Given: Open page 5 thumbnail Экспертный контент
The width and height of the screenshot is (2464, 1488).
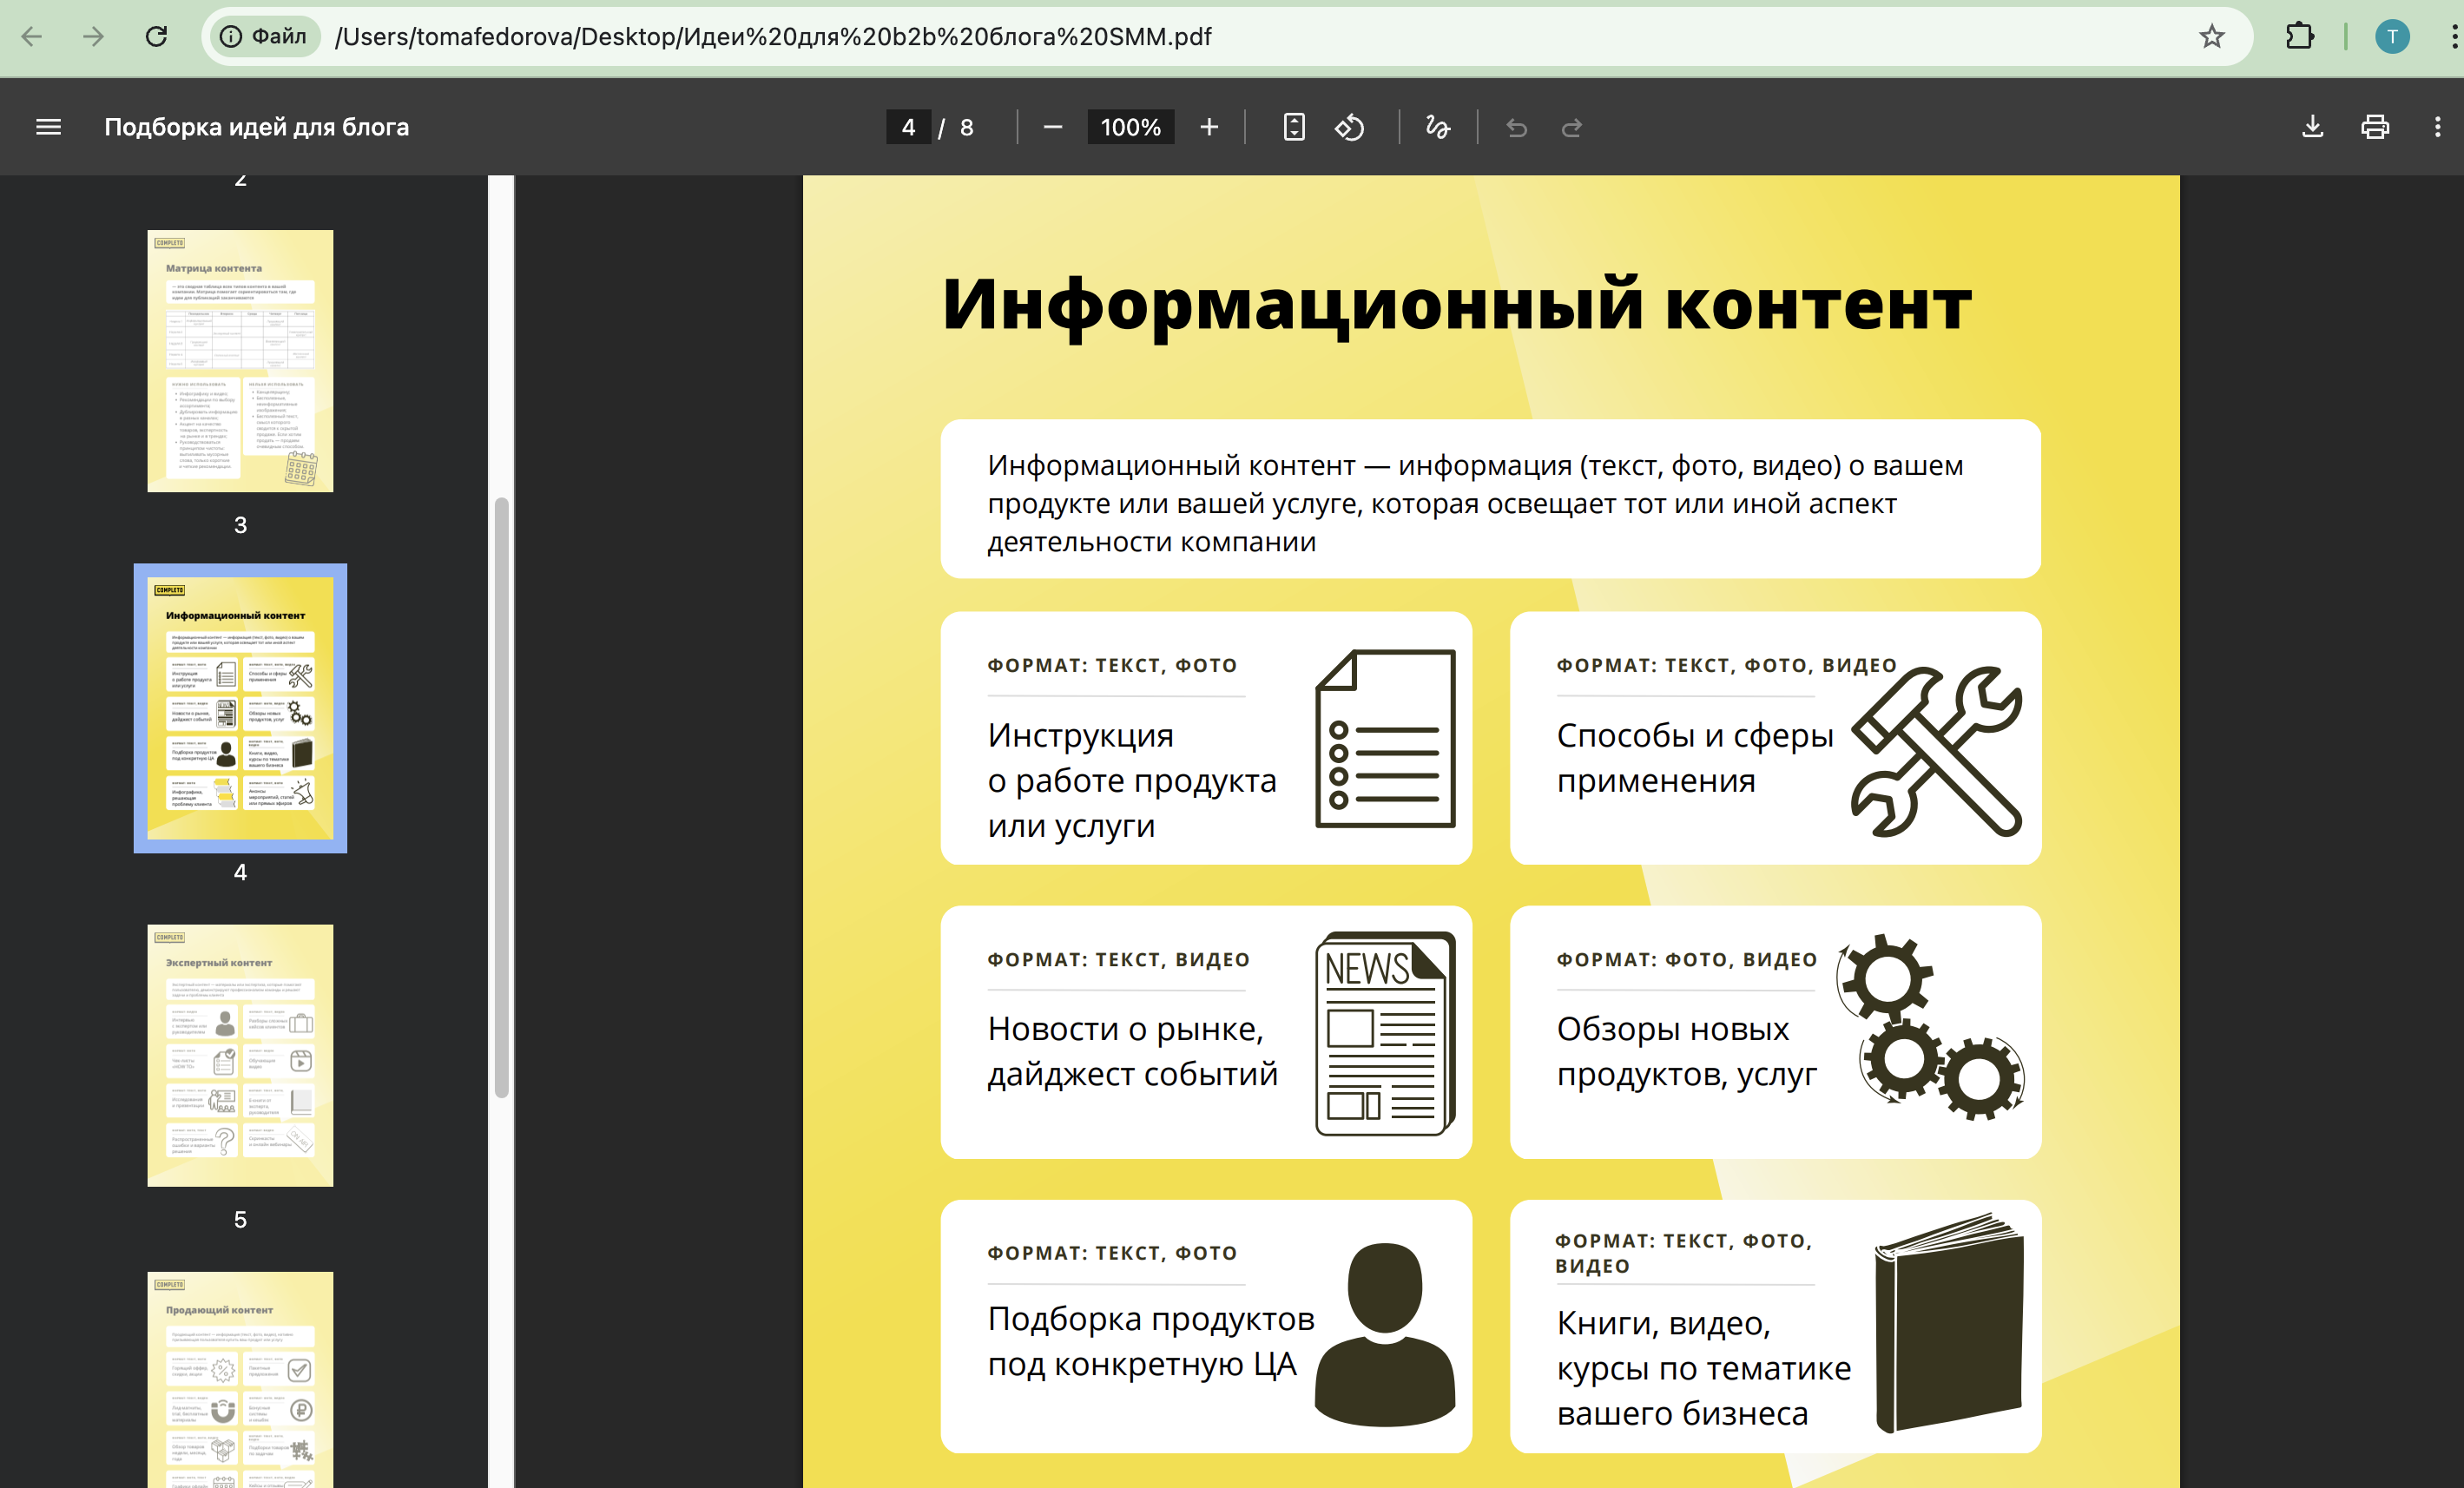Looking at the screenshot, I should pyautogui.click(x=240, y=1056).
